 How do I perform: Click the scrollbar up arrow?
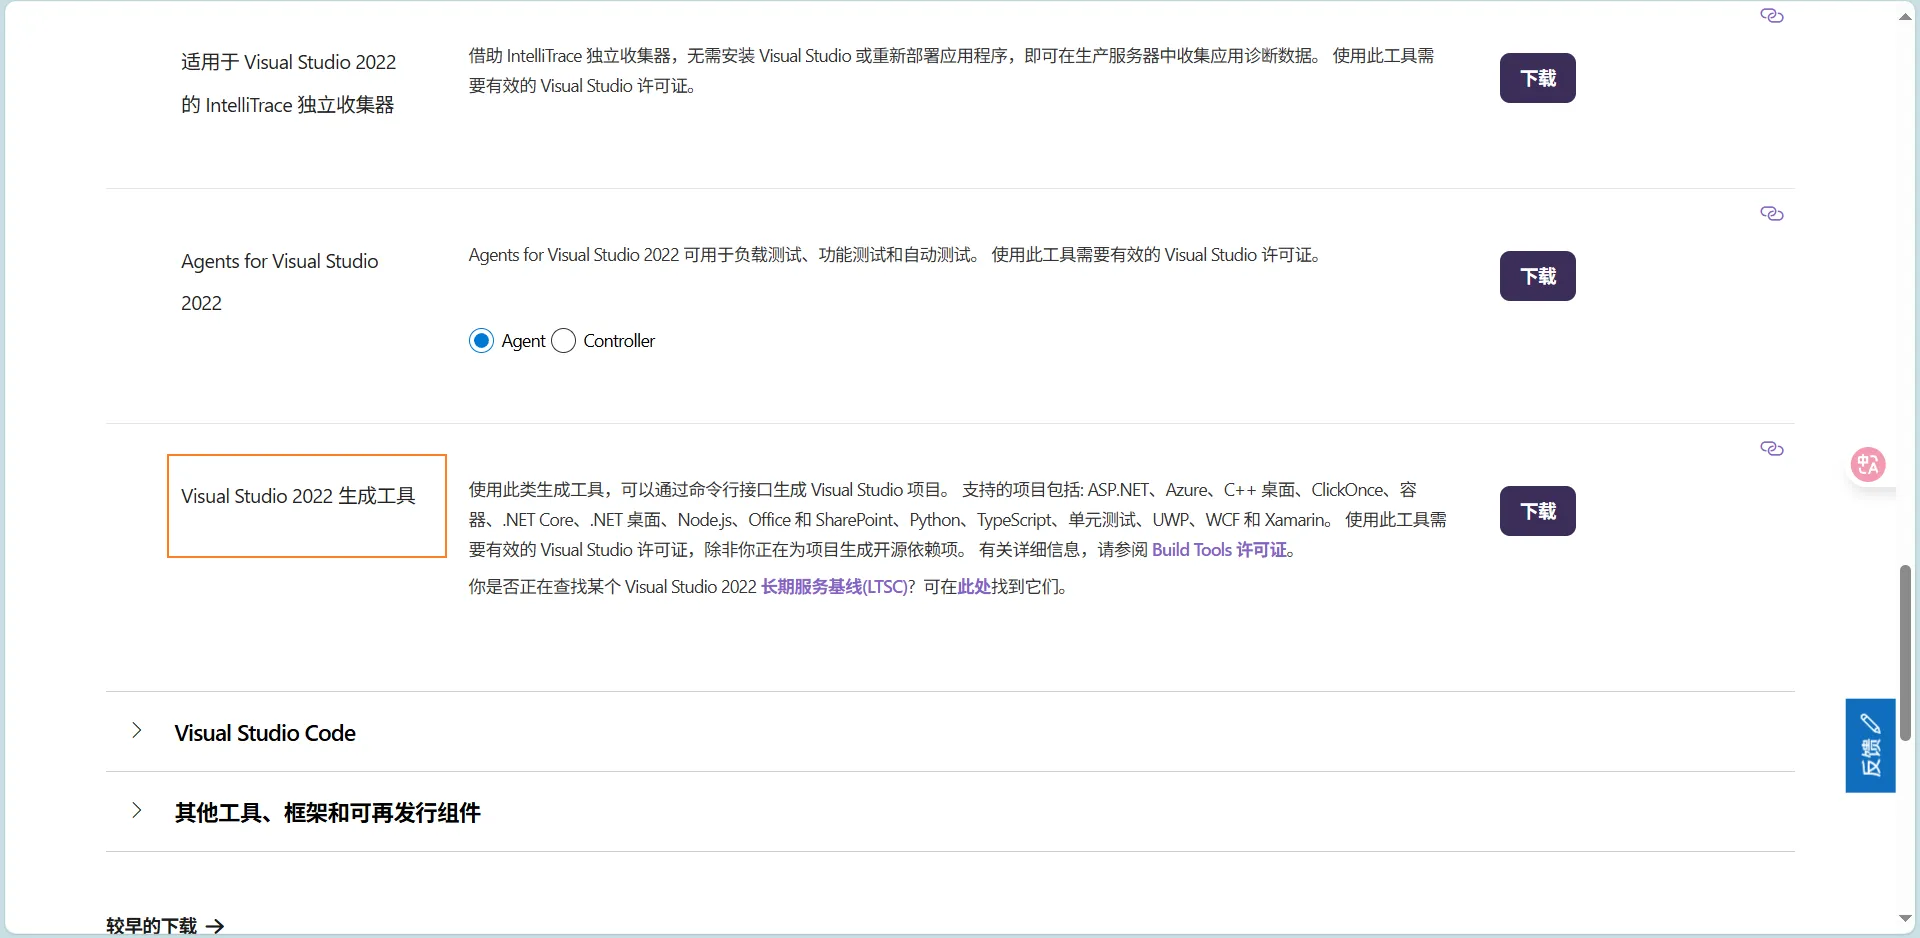coord(1905,16)
